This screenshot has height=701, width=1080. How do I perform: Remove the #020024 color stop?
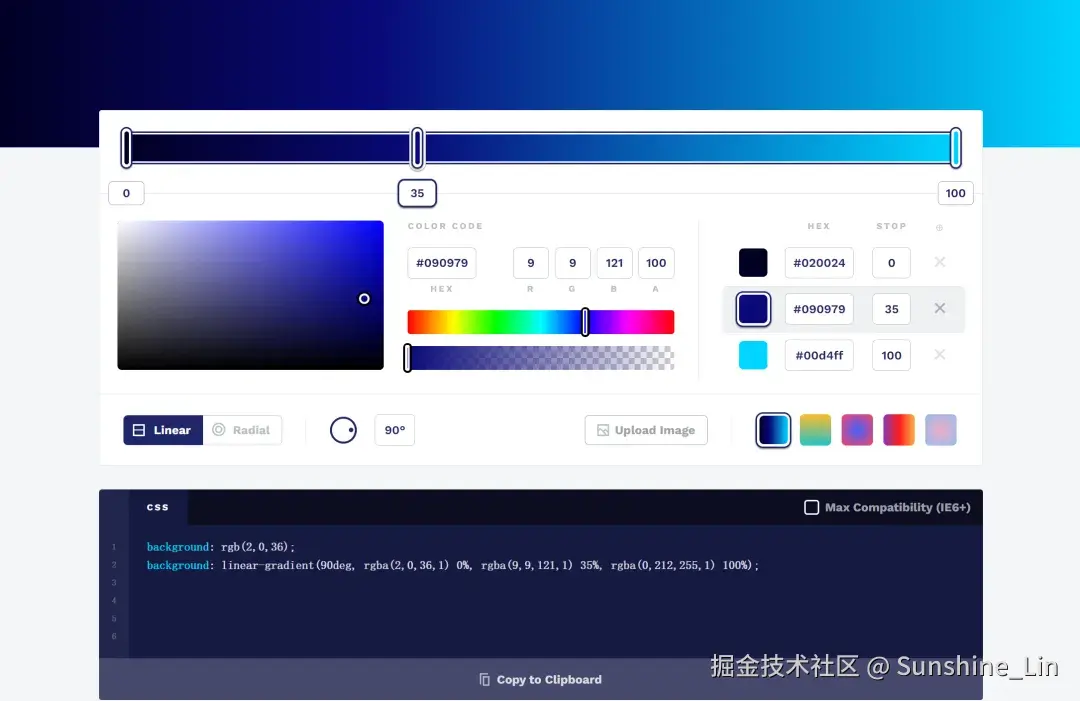(x=939, y=262)
